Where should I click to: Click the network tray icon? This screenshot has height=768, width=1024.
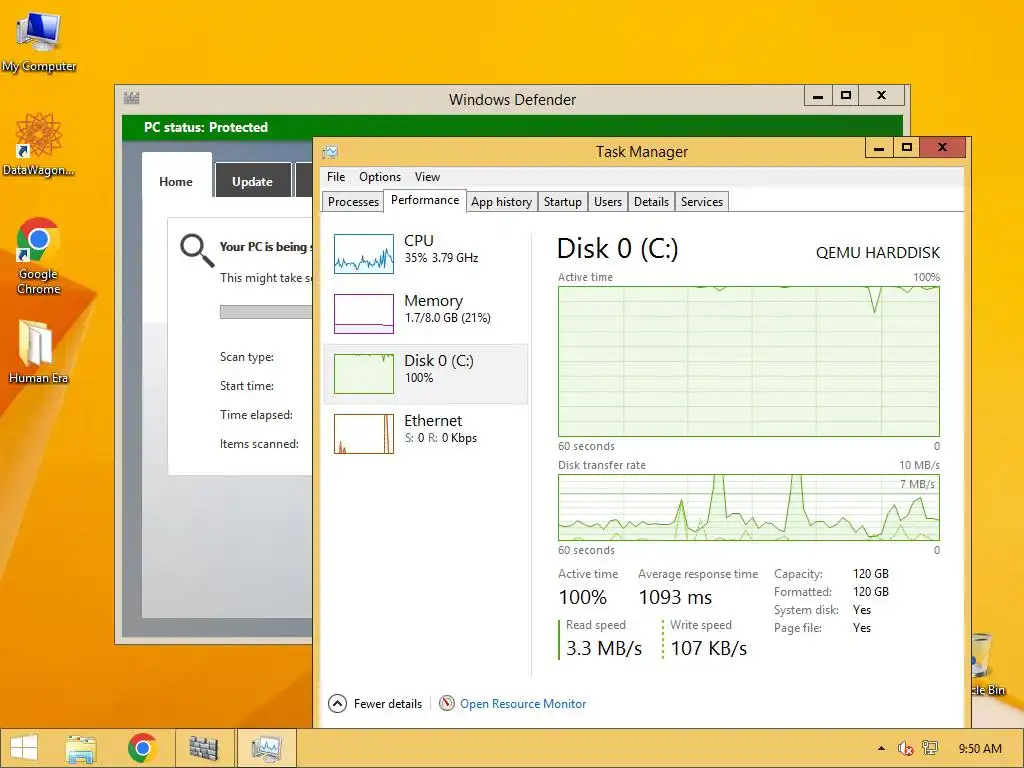[930, 748]
